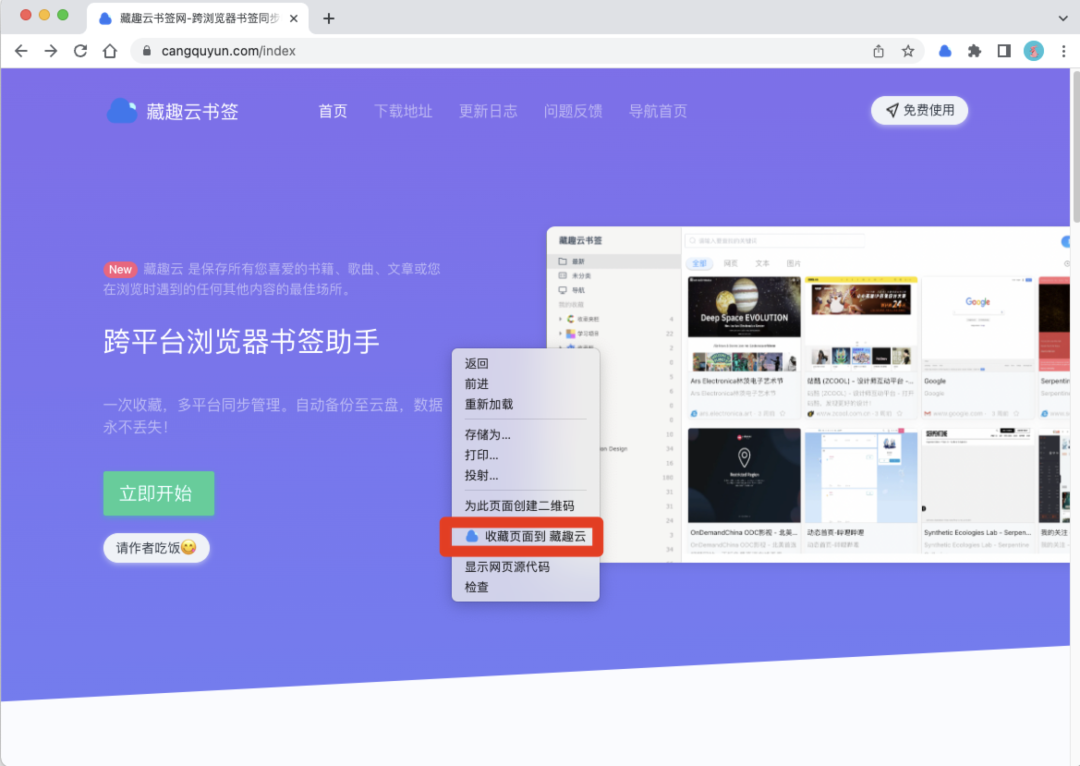
Task: Open Chrome's three-dot menu
Action: click(x=1063, y=49)
